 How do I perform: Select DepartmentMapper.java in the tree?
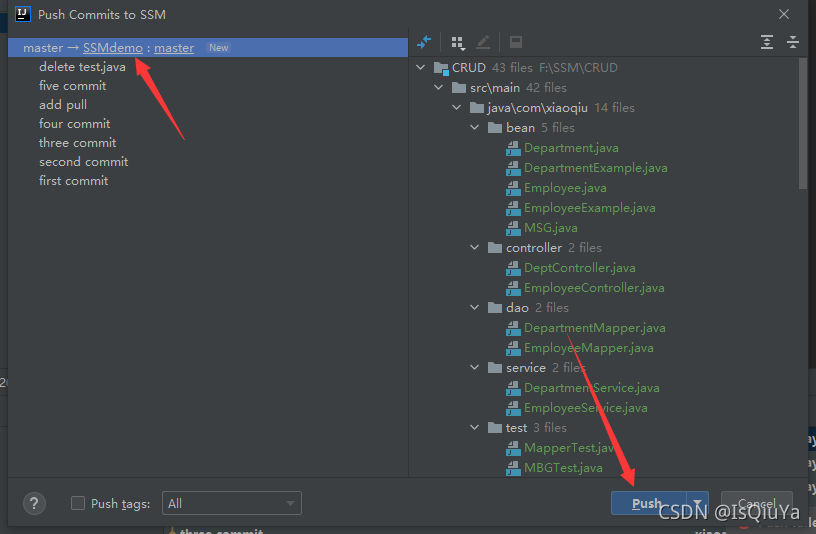click(x=594, y=328)
